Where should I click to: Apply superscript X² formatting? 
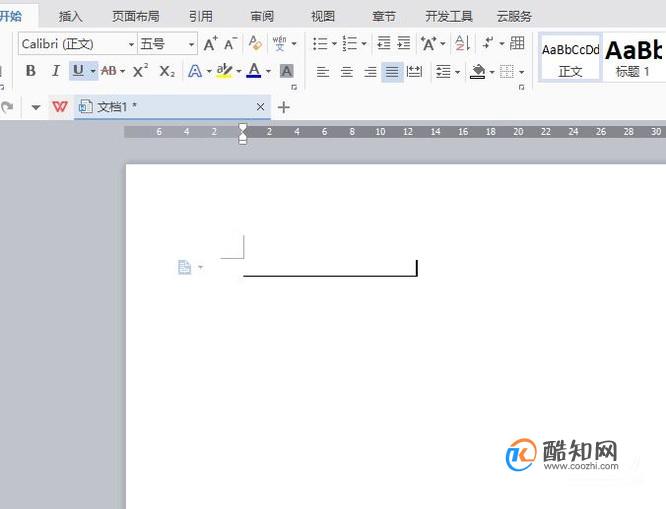[x=140, y=71]
